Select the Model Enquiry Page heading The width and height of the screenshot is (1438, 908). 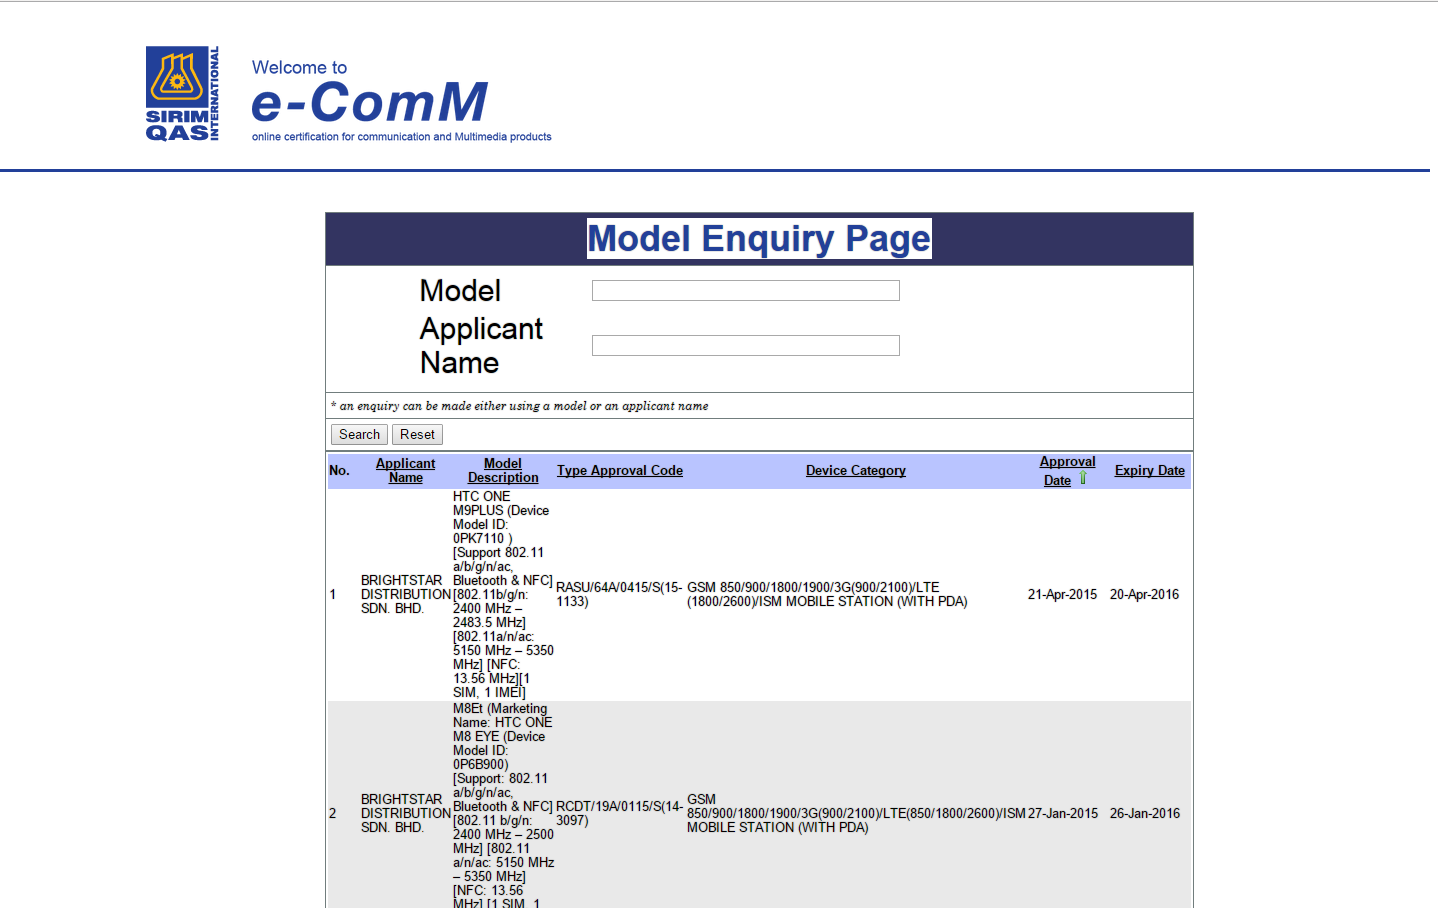click(759, 239)
